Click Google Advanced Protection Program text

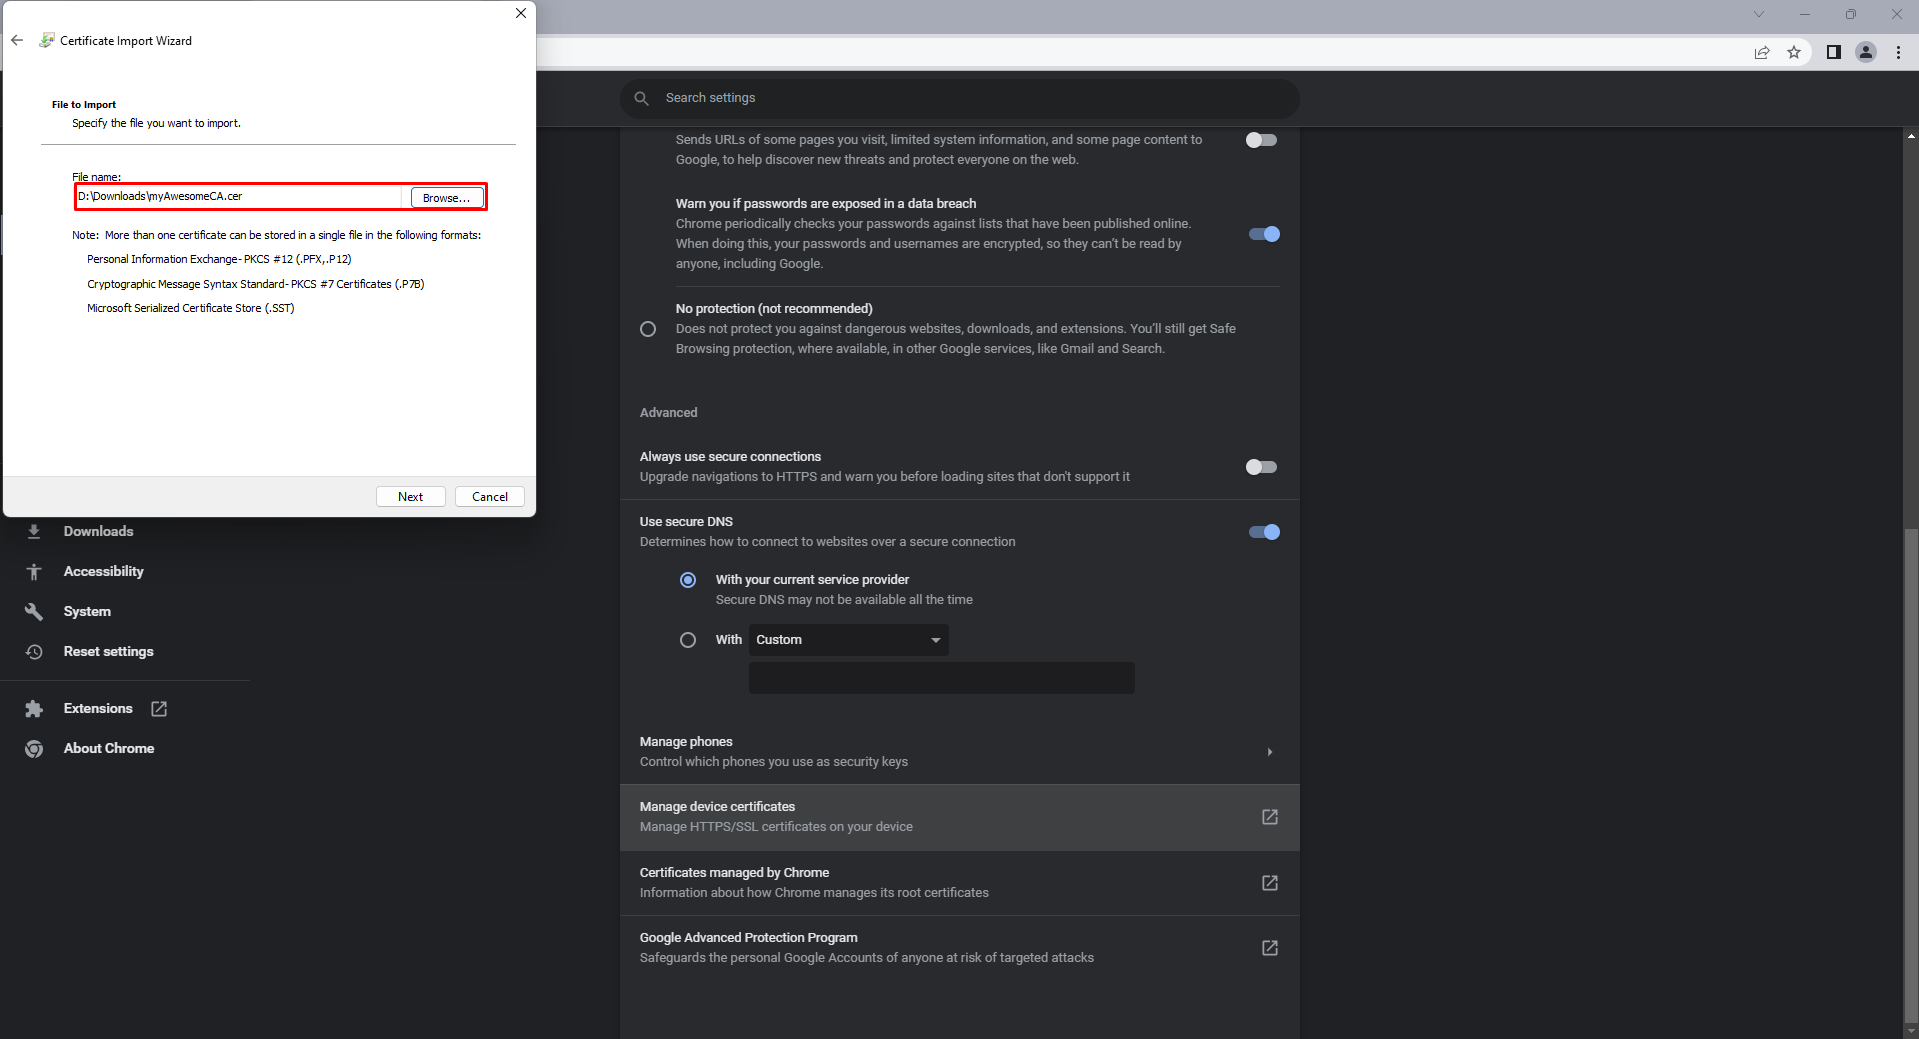click(x=748, y=938)
